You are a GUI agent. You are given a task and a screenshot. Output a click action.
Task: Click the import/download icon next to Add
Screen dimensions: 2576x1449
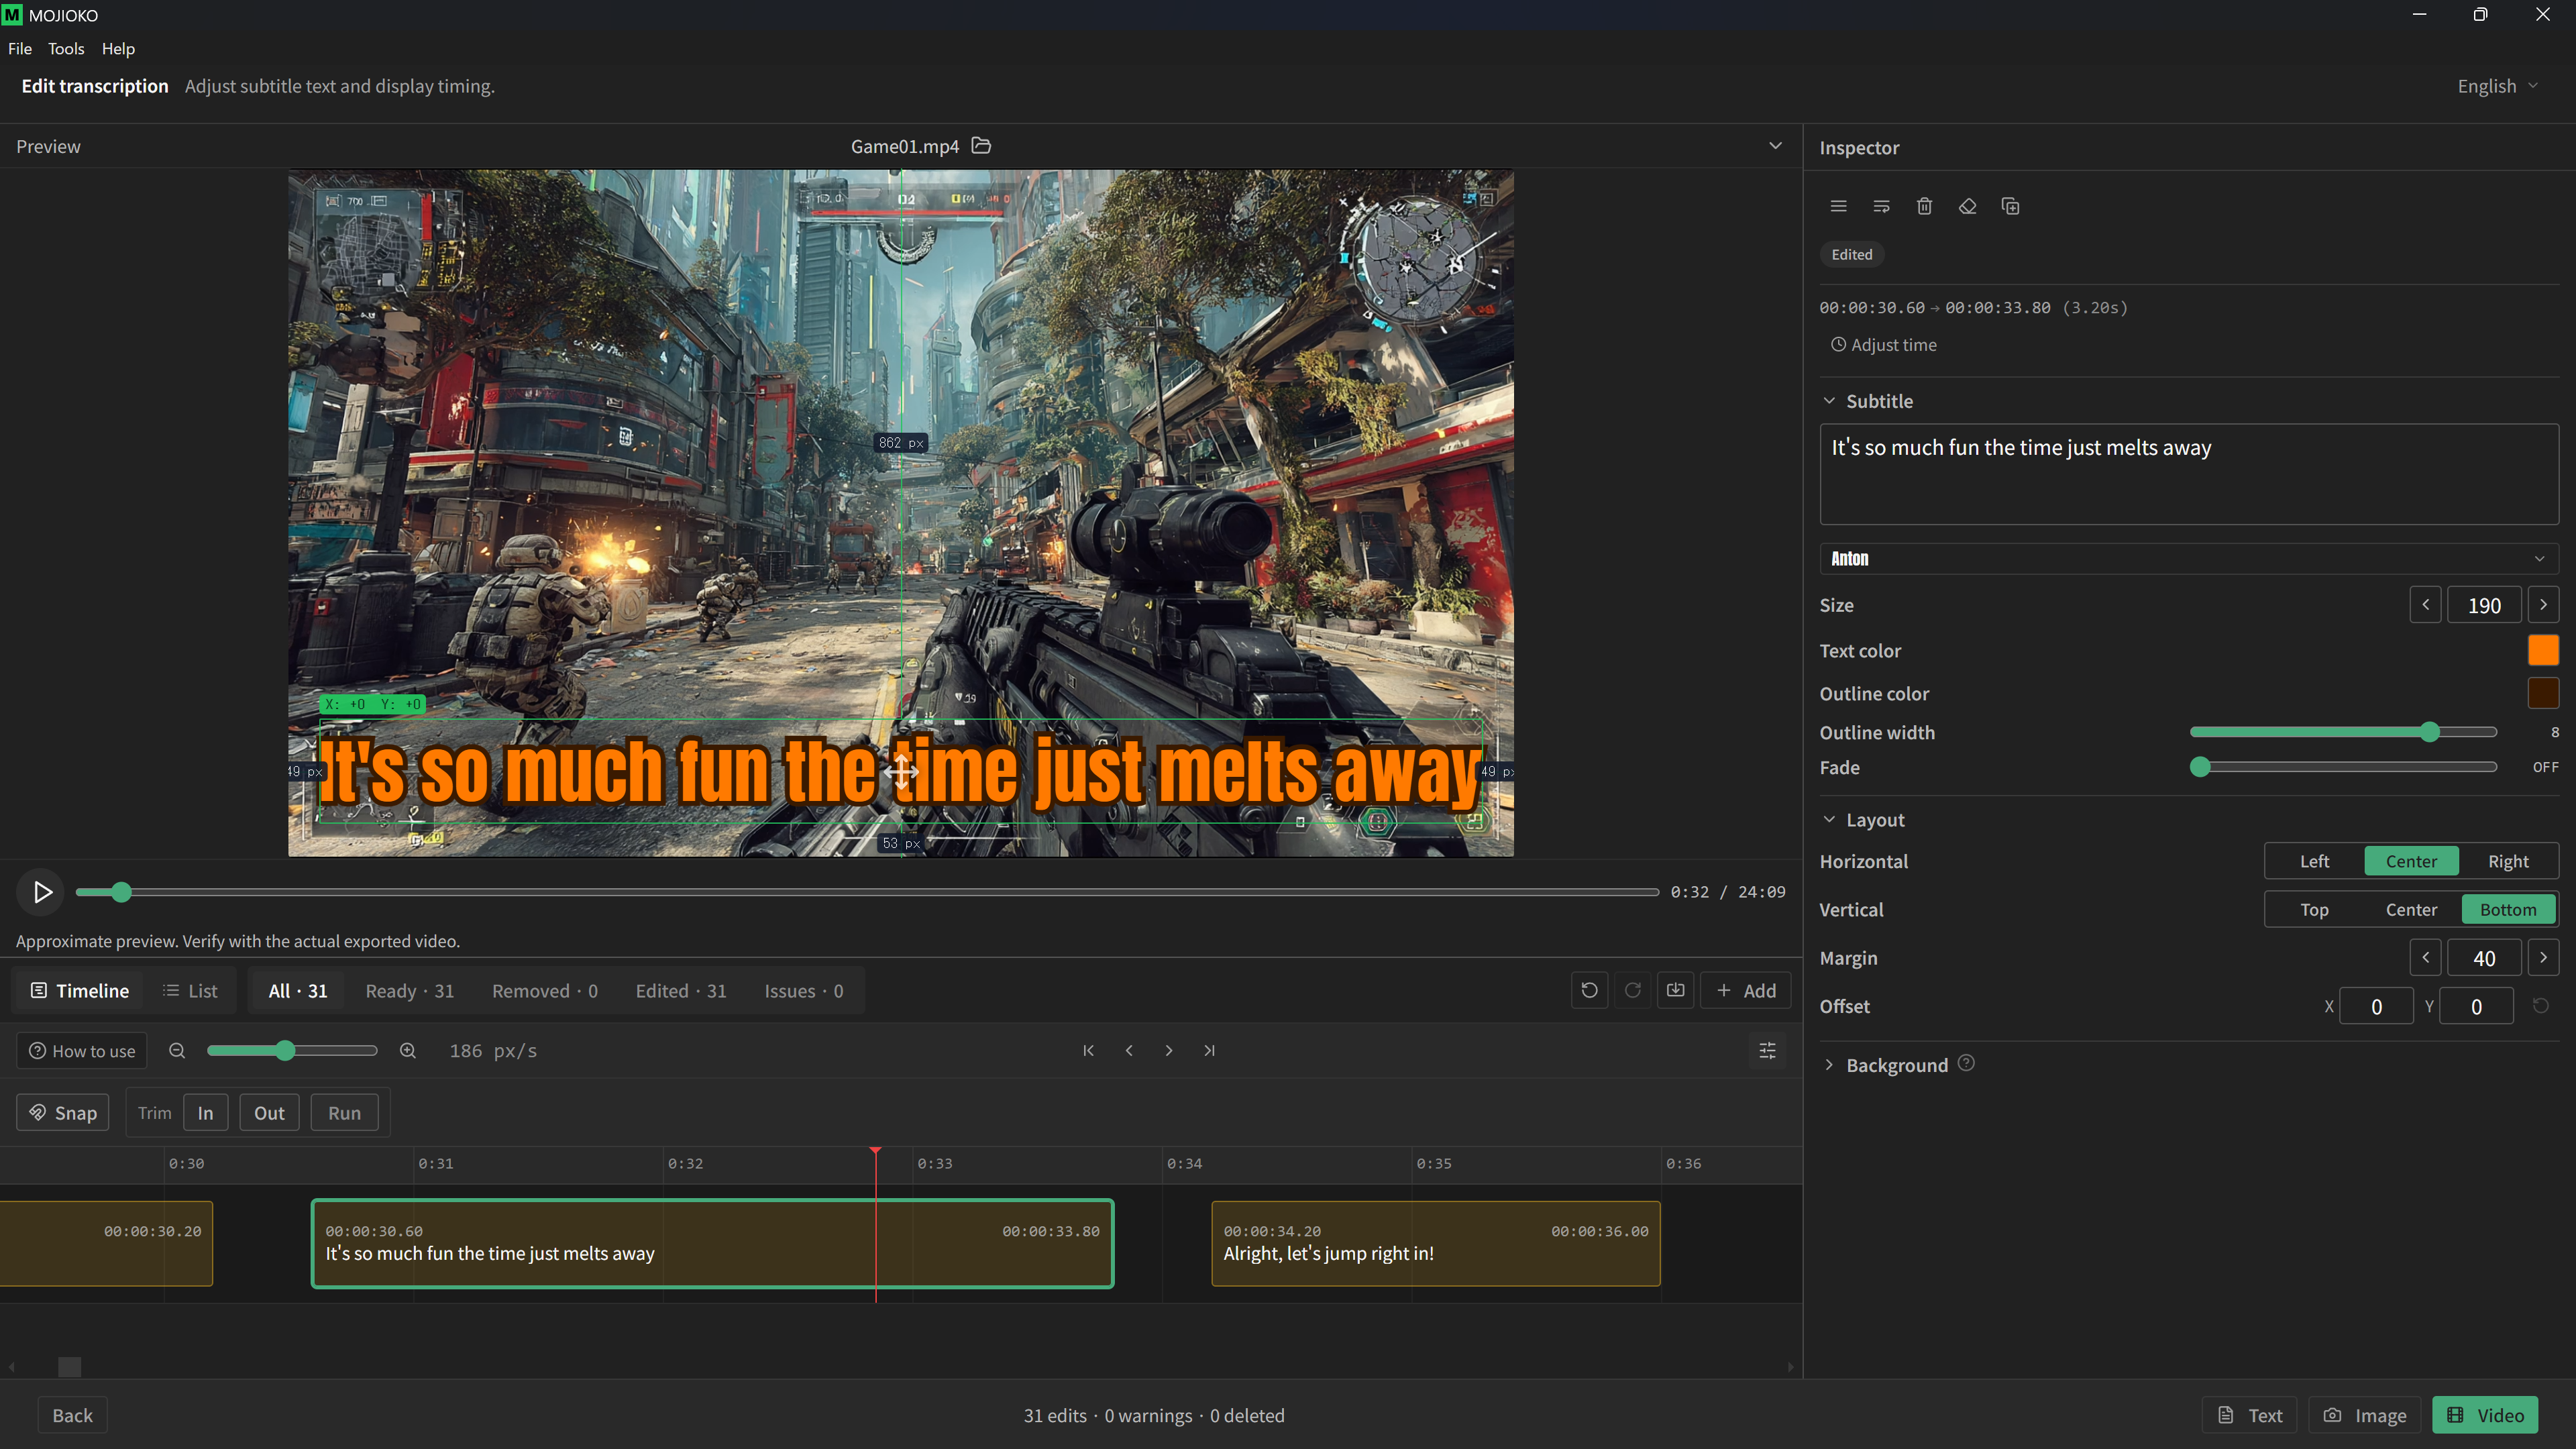pos(1675,990)
